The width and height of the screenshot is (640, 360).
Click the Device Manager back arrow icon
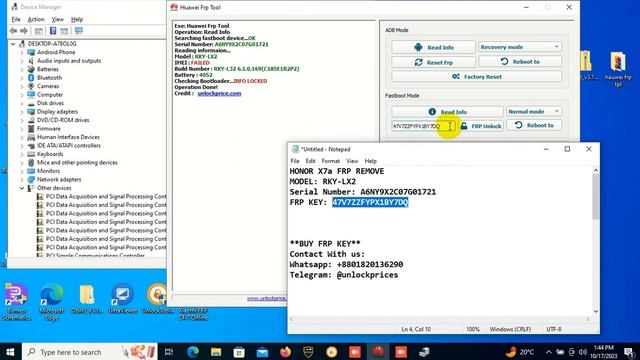[x=13, y=31]
